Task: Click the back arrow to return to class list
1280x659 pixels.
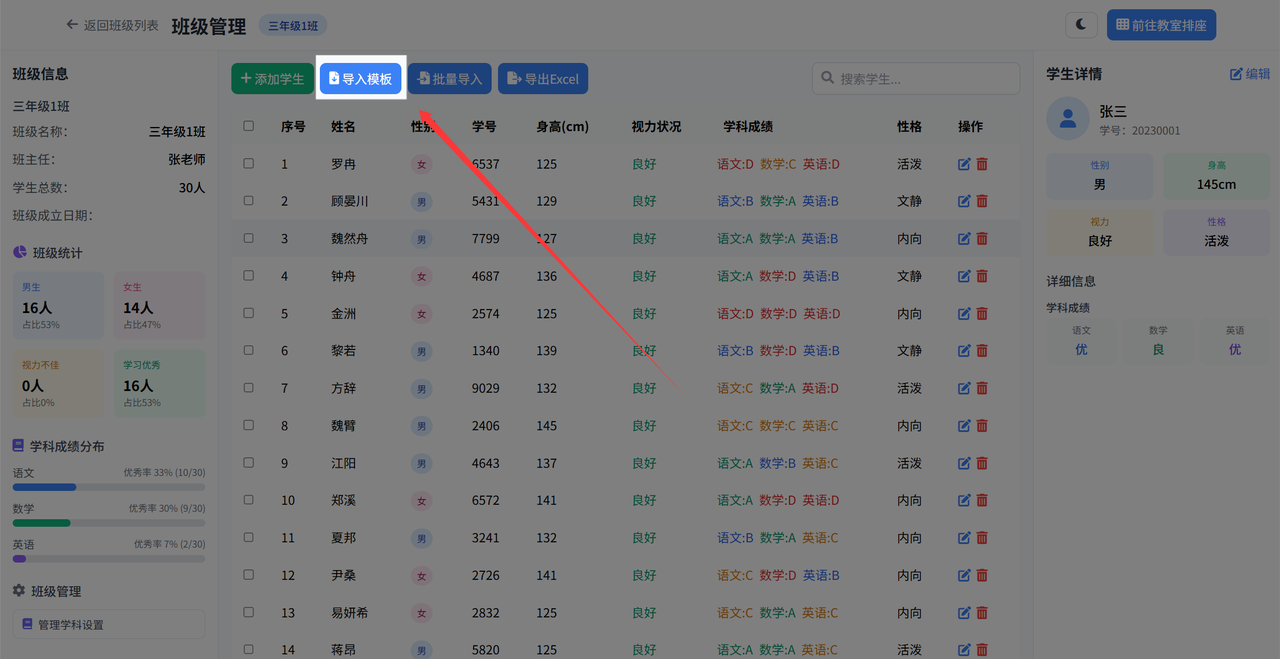Action: 70,26
